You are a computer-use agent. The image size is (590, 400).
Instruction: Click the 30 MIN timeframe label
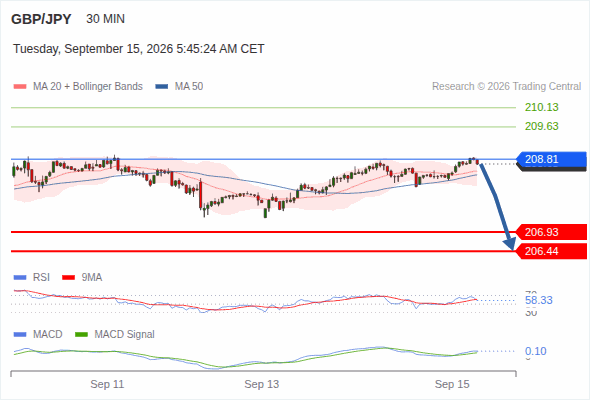(105, 19)
